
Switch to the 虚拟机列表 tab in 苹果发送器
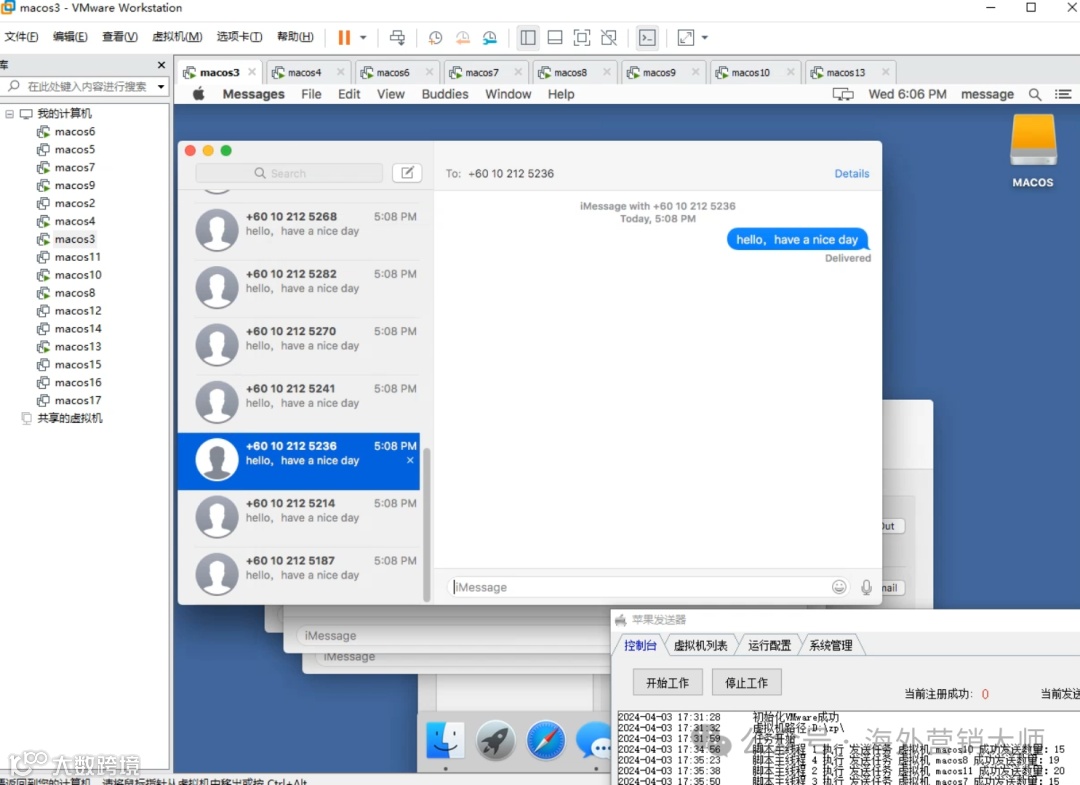pyautogui.click(x=700, y=645)
